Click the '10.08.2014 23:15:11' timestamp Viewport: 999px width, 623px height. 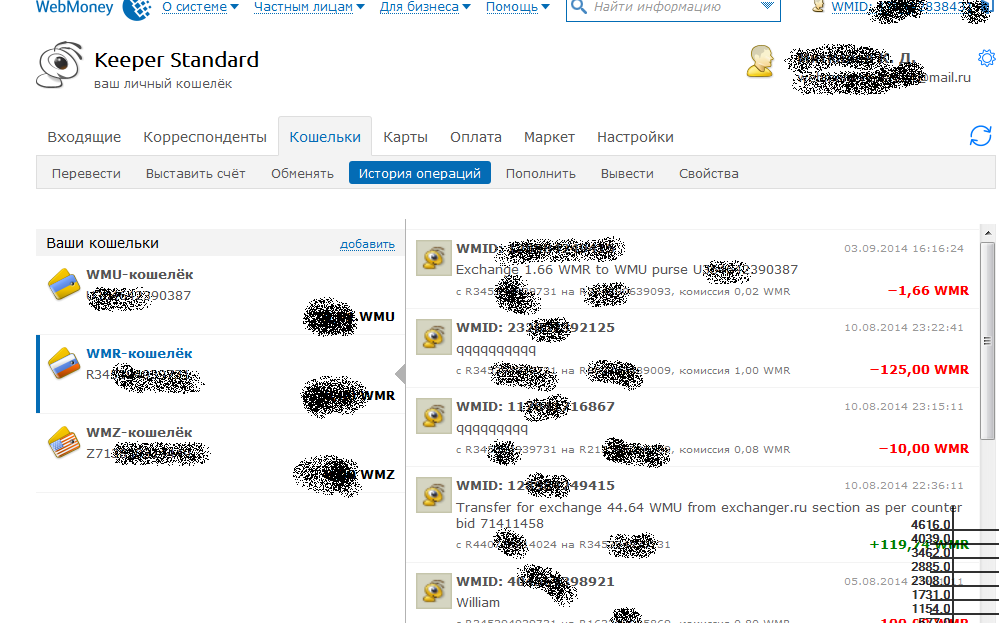pyautogui.click(x=903, y=406)
